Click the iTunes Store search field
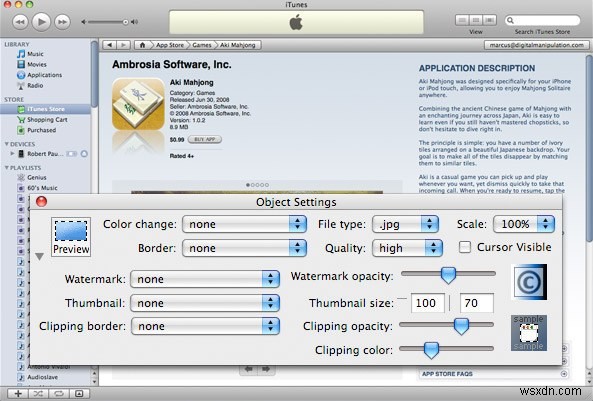593x401 pixels. [543, 20]
